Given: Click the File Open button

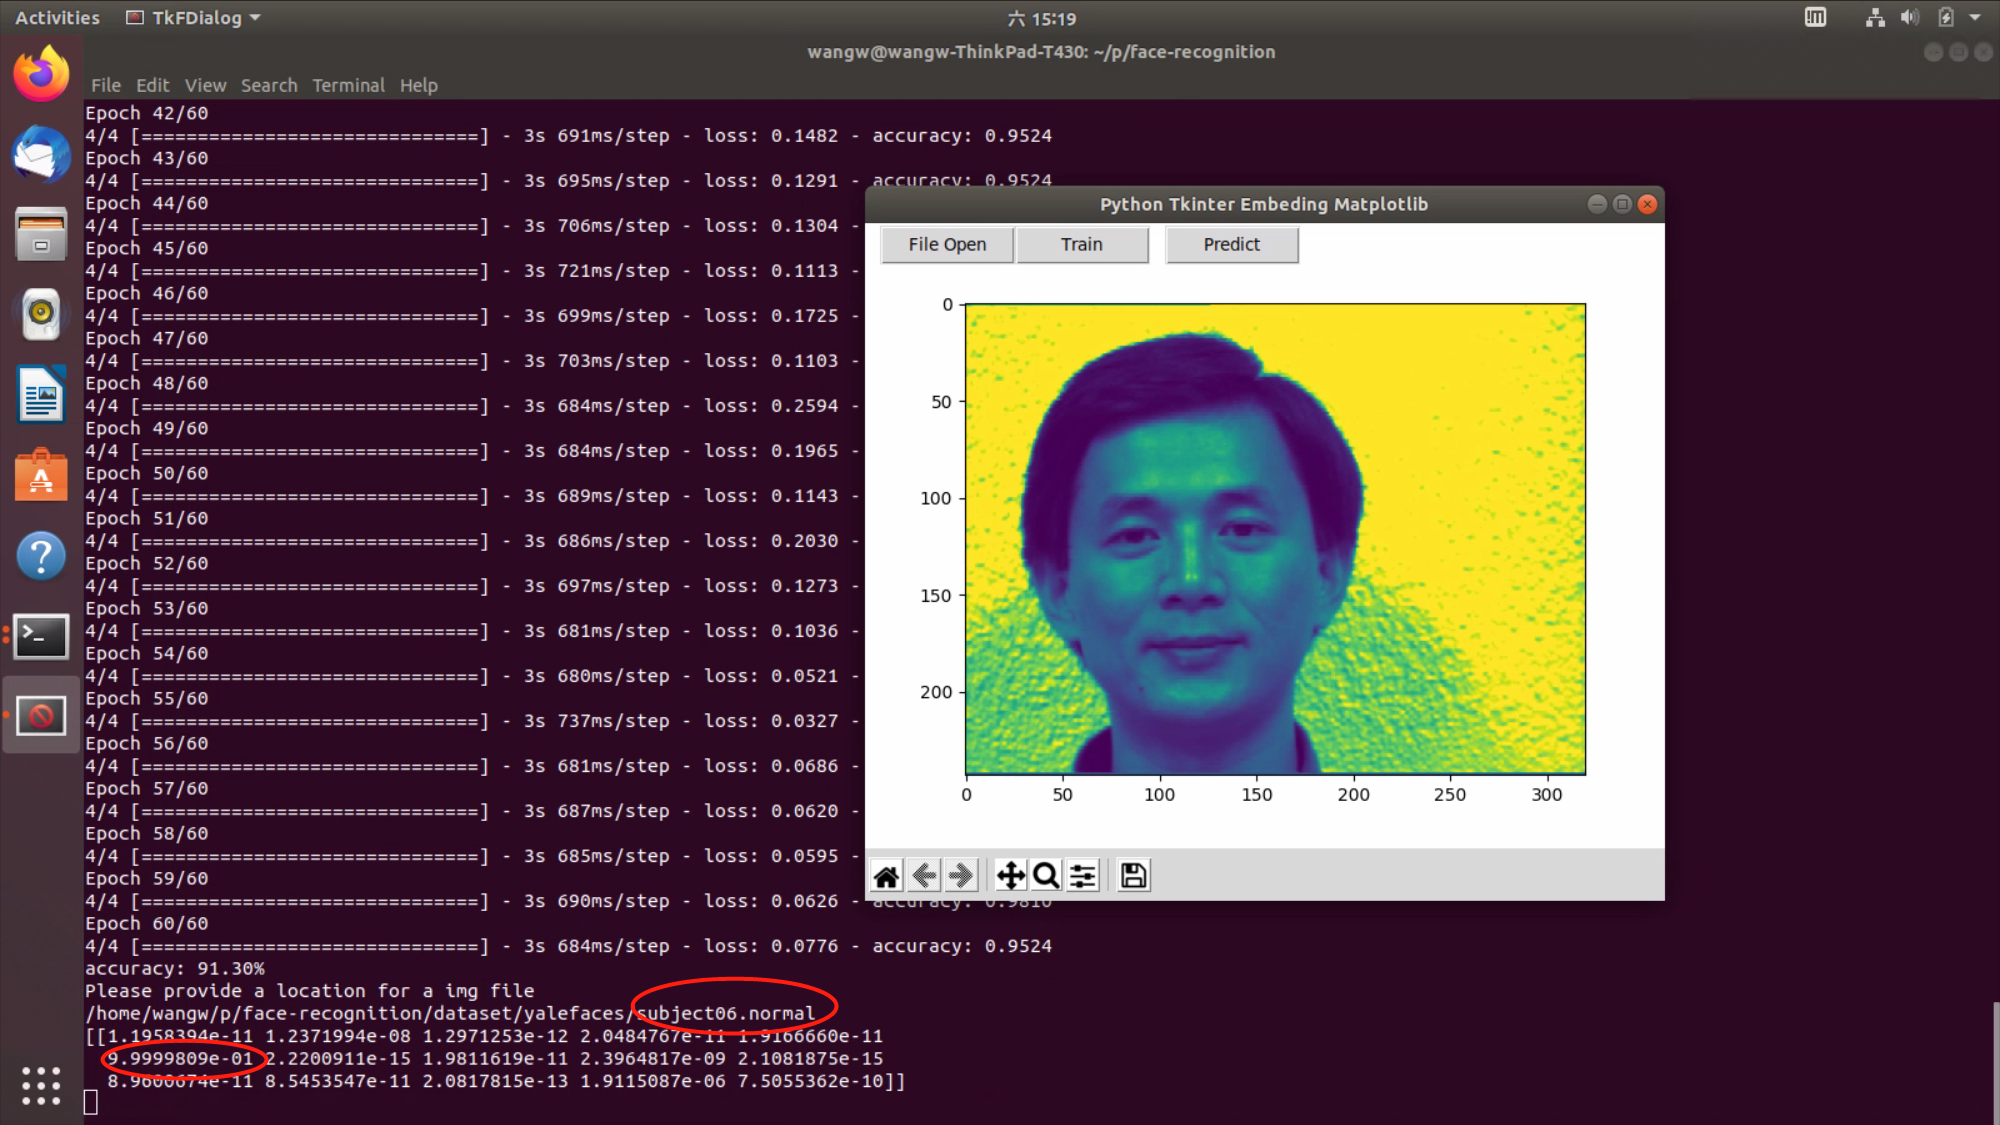Looking at the screenshot, I should click(x=946, y=243).
